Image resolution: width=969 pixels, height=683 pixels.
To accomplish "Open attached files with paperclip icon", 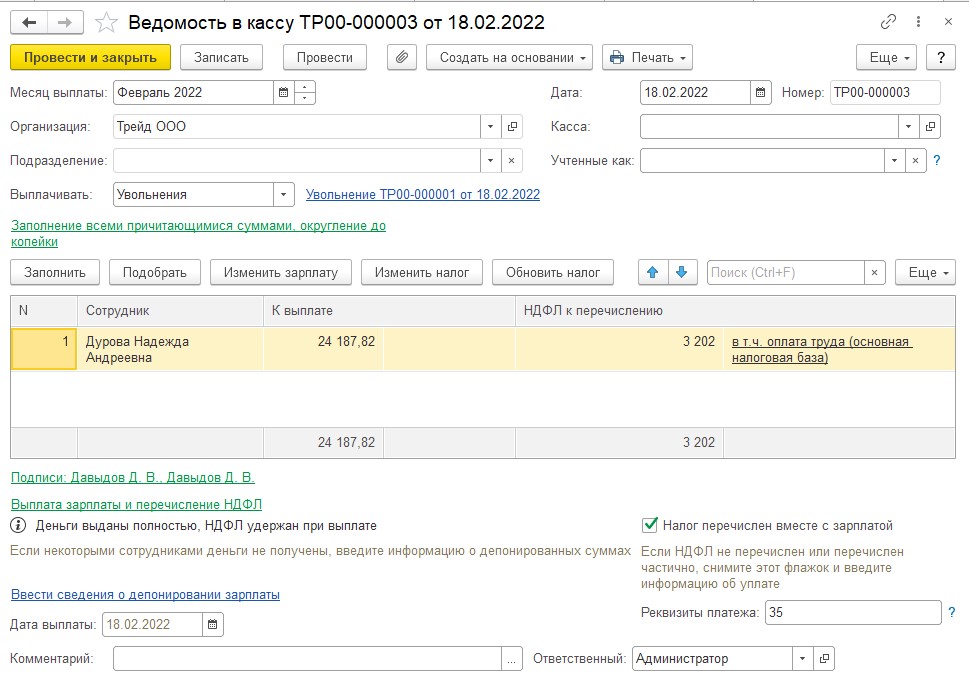I will 402,57.
